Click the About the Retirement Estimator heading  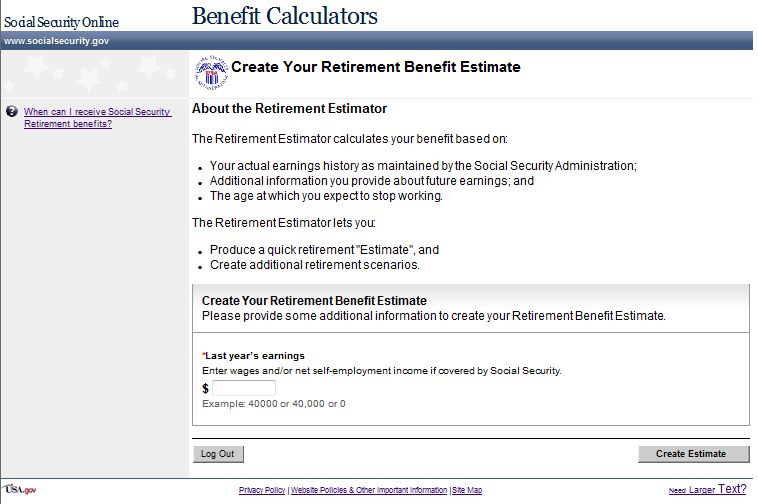click(x=289, y=108)
